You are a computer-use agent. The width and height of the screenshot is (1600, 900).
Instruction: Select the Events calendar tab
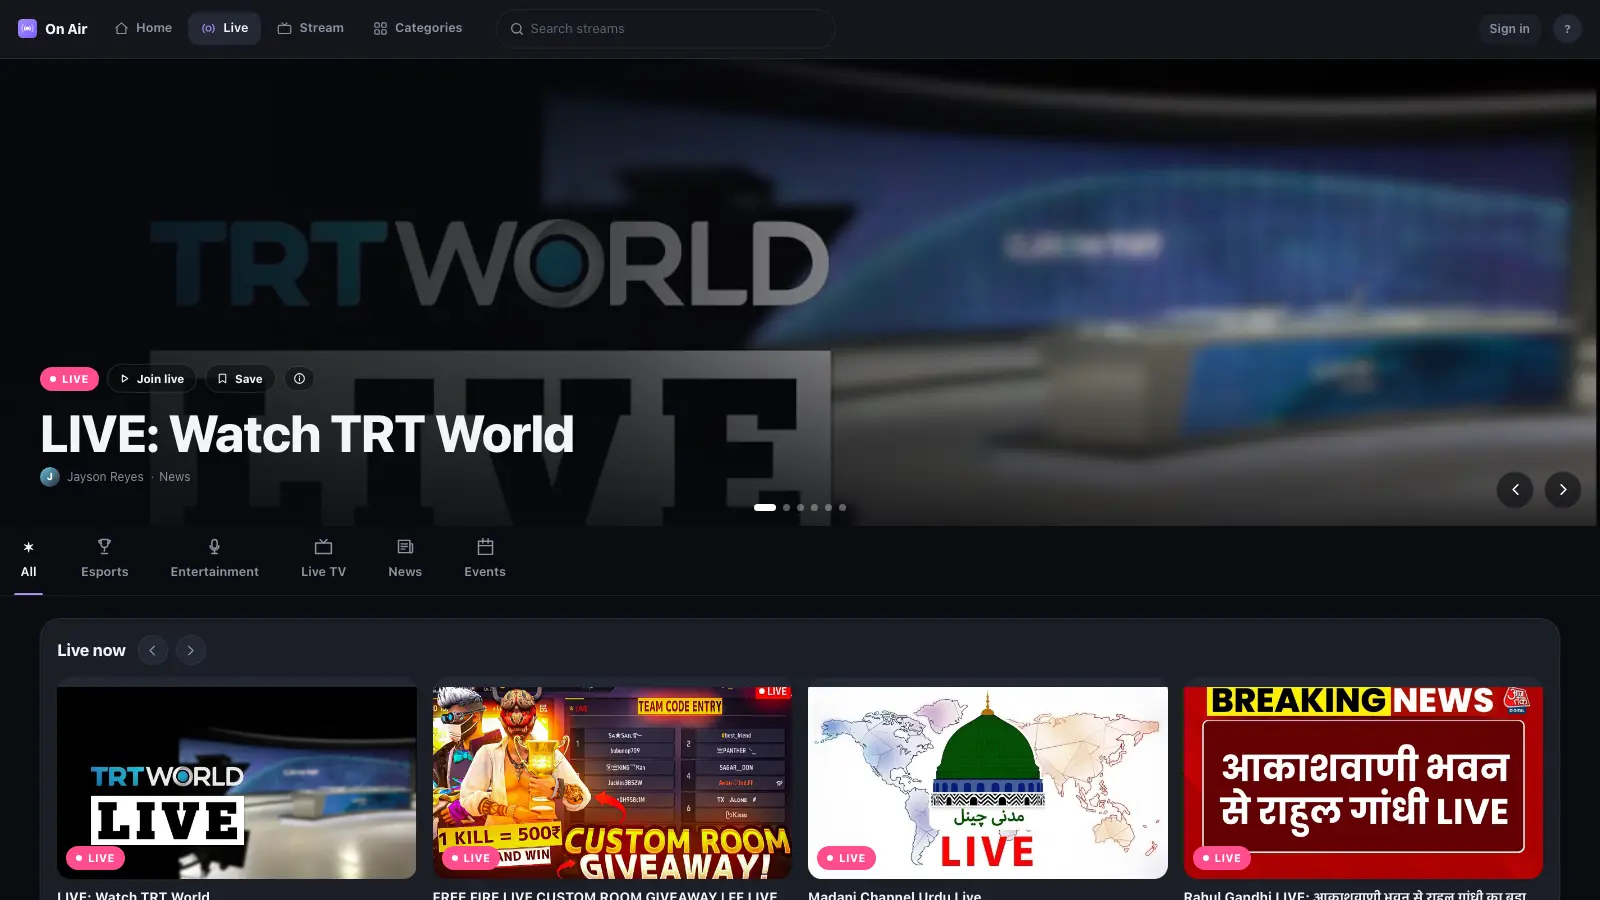coord(485,559)
